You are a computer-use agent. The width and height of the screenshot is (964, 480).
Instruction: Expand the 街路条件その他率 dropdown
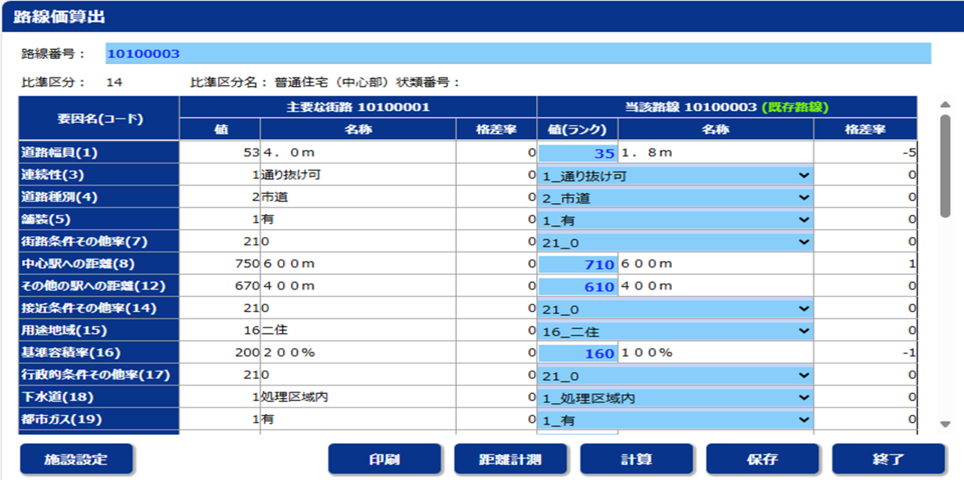point(676,241)
